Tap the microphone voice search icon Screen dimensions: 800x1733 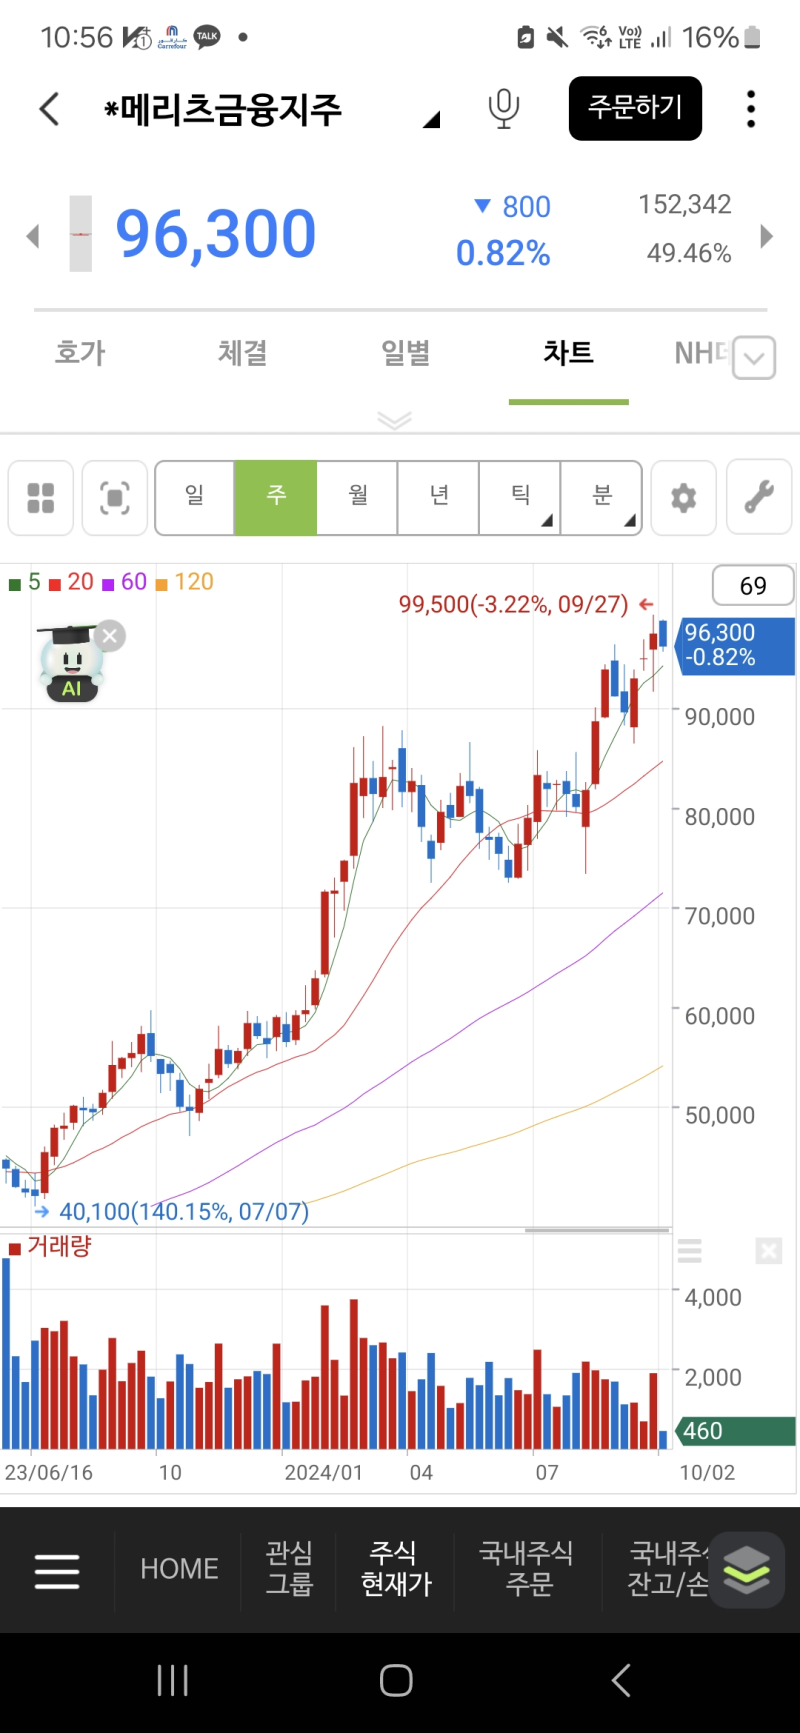click(x=504, y=108)
